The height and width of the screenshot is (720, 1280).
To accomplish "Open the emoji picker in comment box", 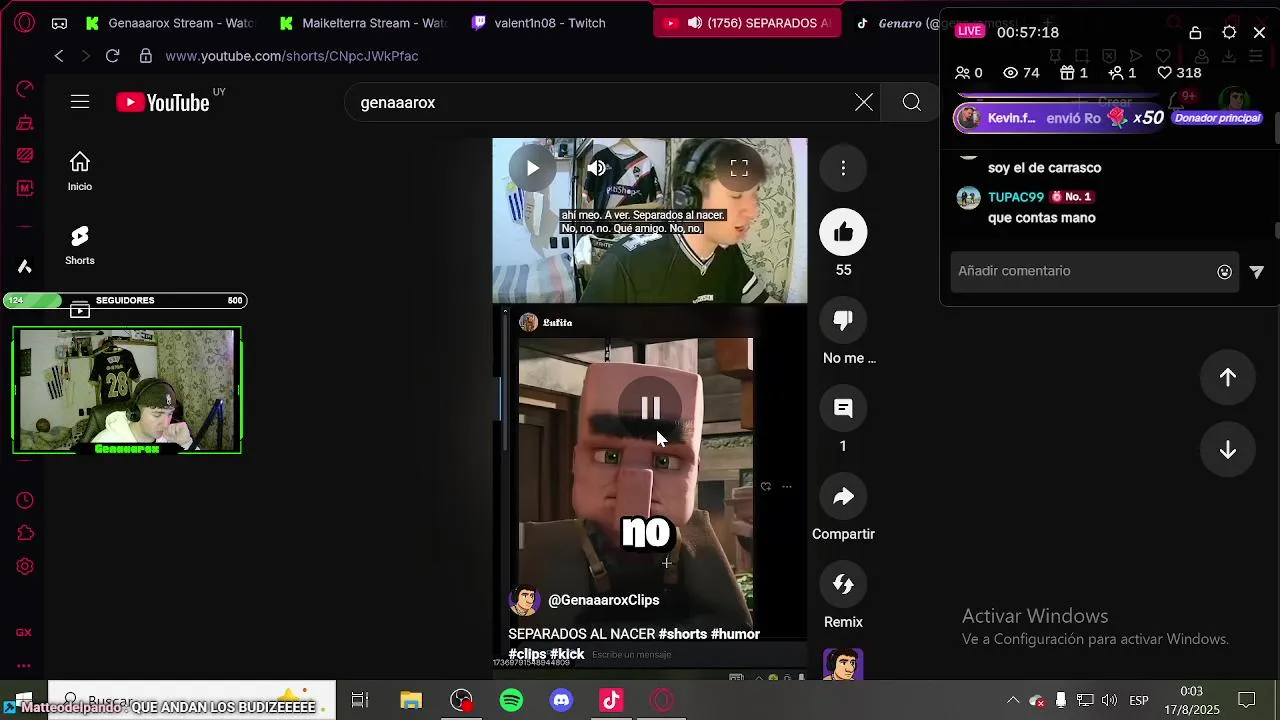I will pos(1224,271).
